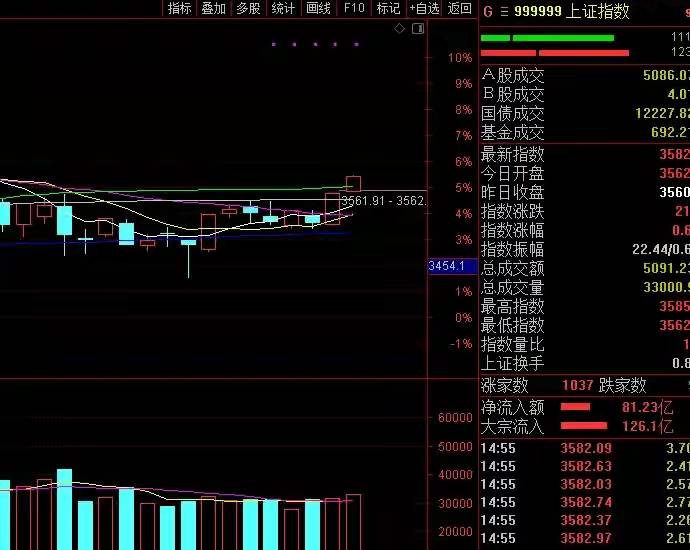Select the 999999 上证指数 title

coord(572,11)
